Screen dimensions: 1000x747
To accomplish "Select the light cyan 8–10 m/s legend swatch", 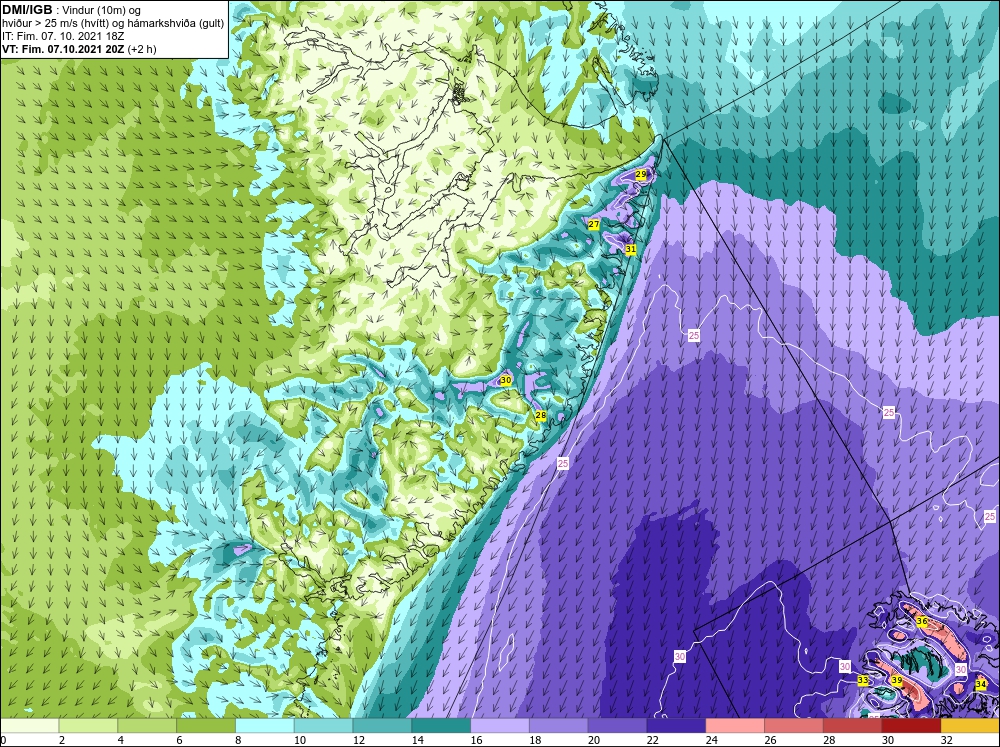I will [x=265, y=726].
